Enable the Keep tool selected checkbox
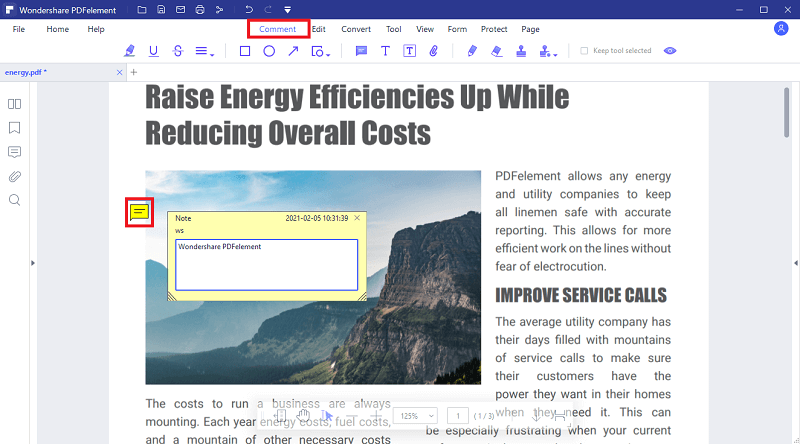This screenshot has height=444, width=800. pyautogui.click(x=584, y=51)
